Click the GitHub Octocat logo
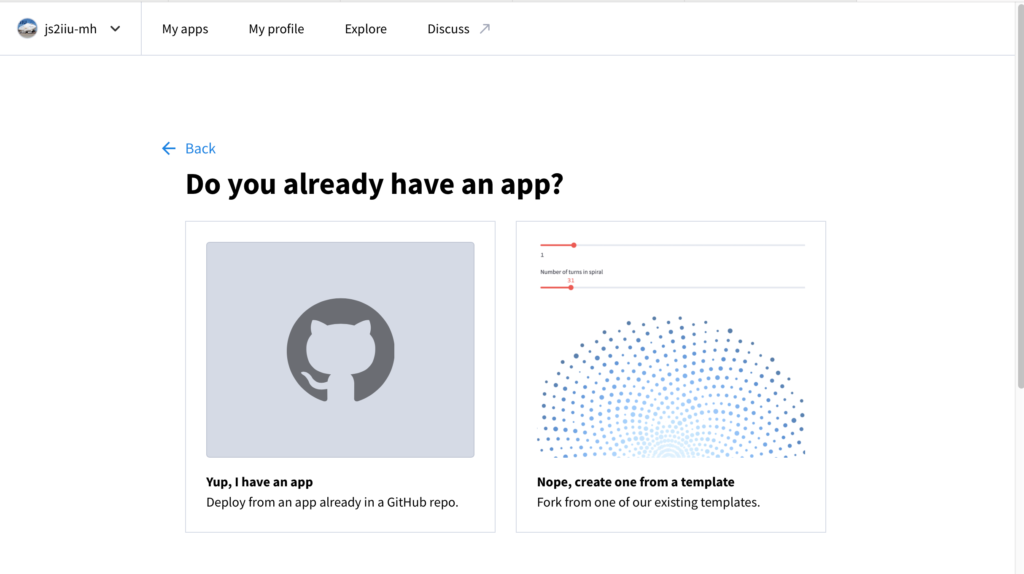Screen dimensions: 1024x574 pos(340,350)
